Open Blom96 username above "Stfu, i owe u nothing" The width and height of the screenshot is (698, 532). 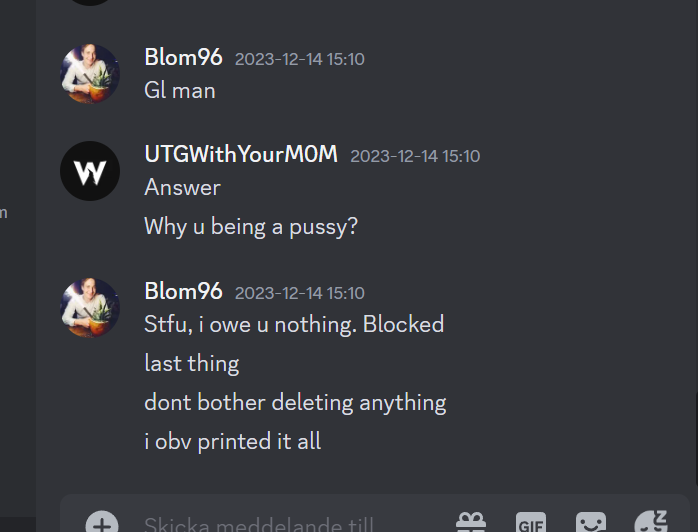click(183, 292)
